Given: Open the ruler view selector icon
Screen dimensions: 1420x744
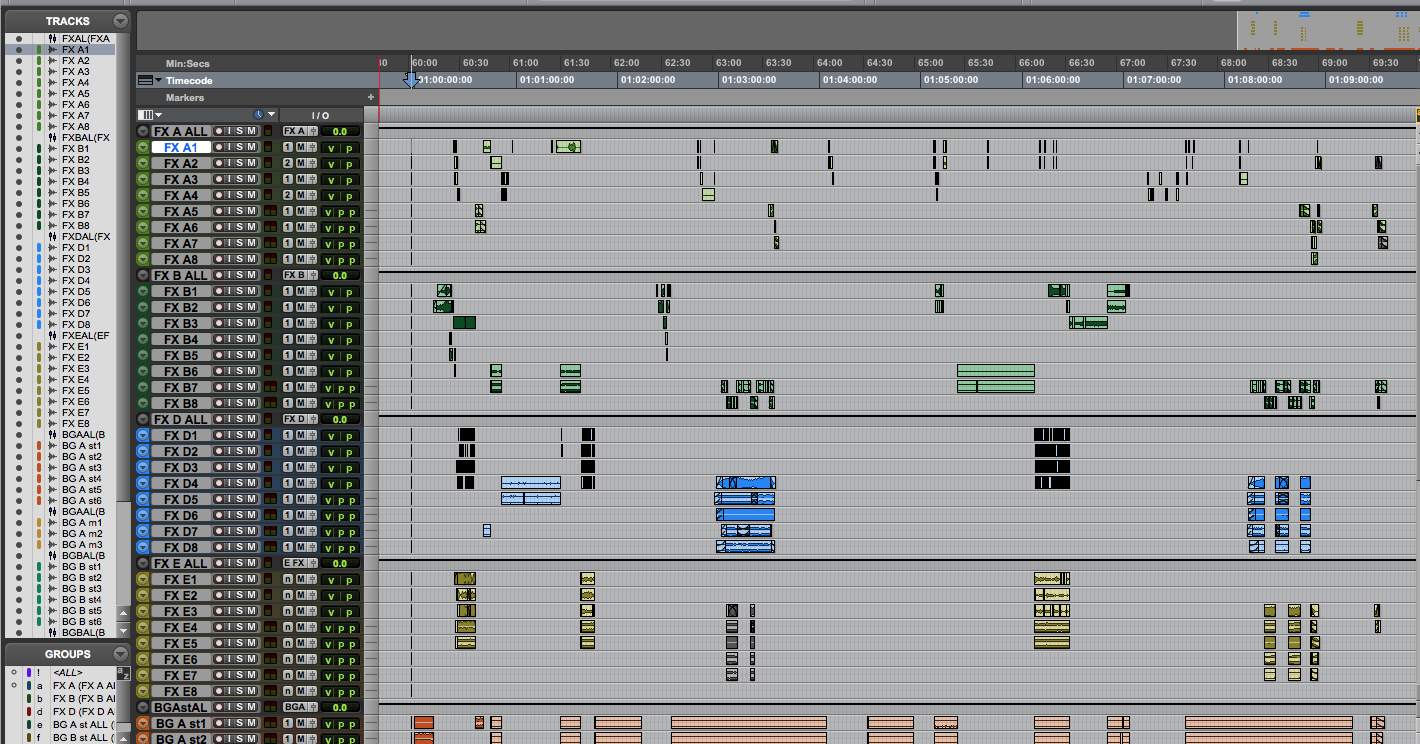Looking at the screenshot, I should [146, 80].
